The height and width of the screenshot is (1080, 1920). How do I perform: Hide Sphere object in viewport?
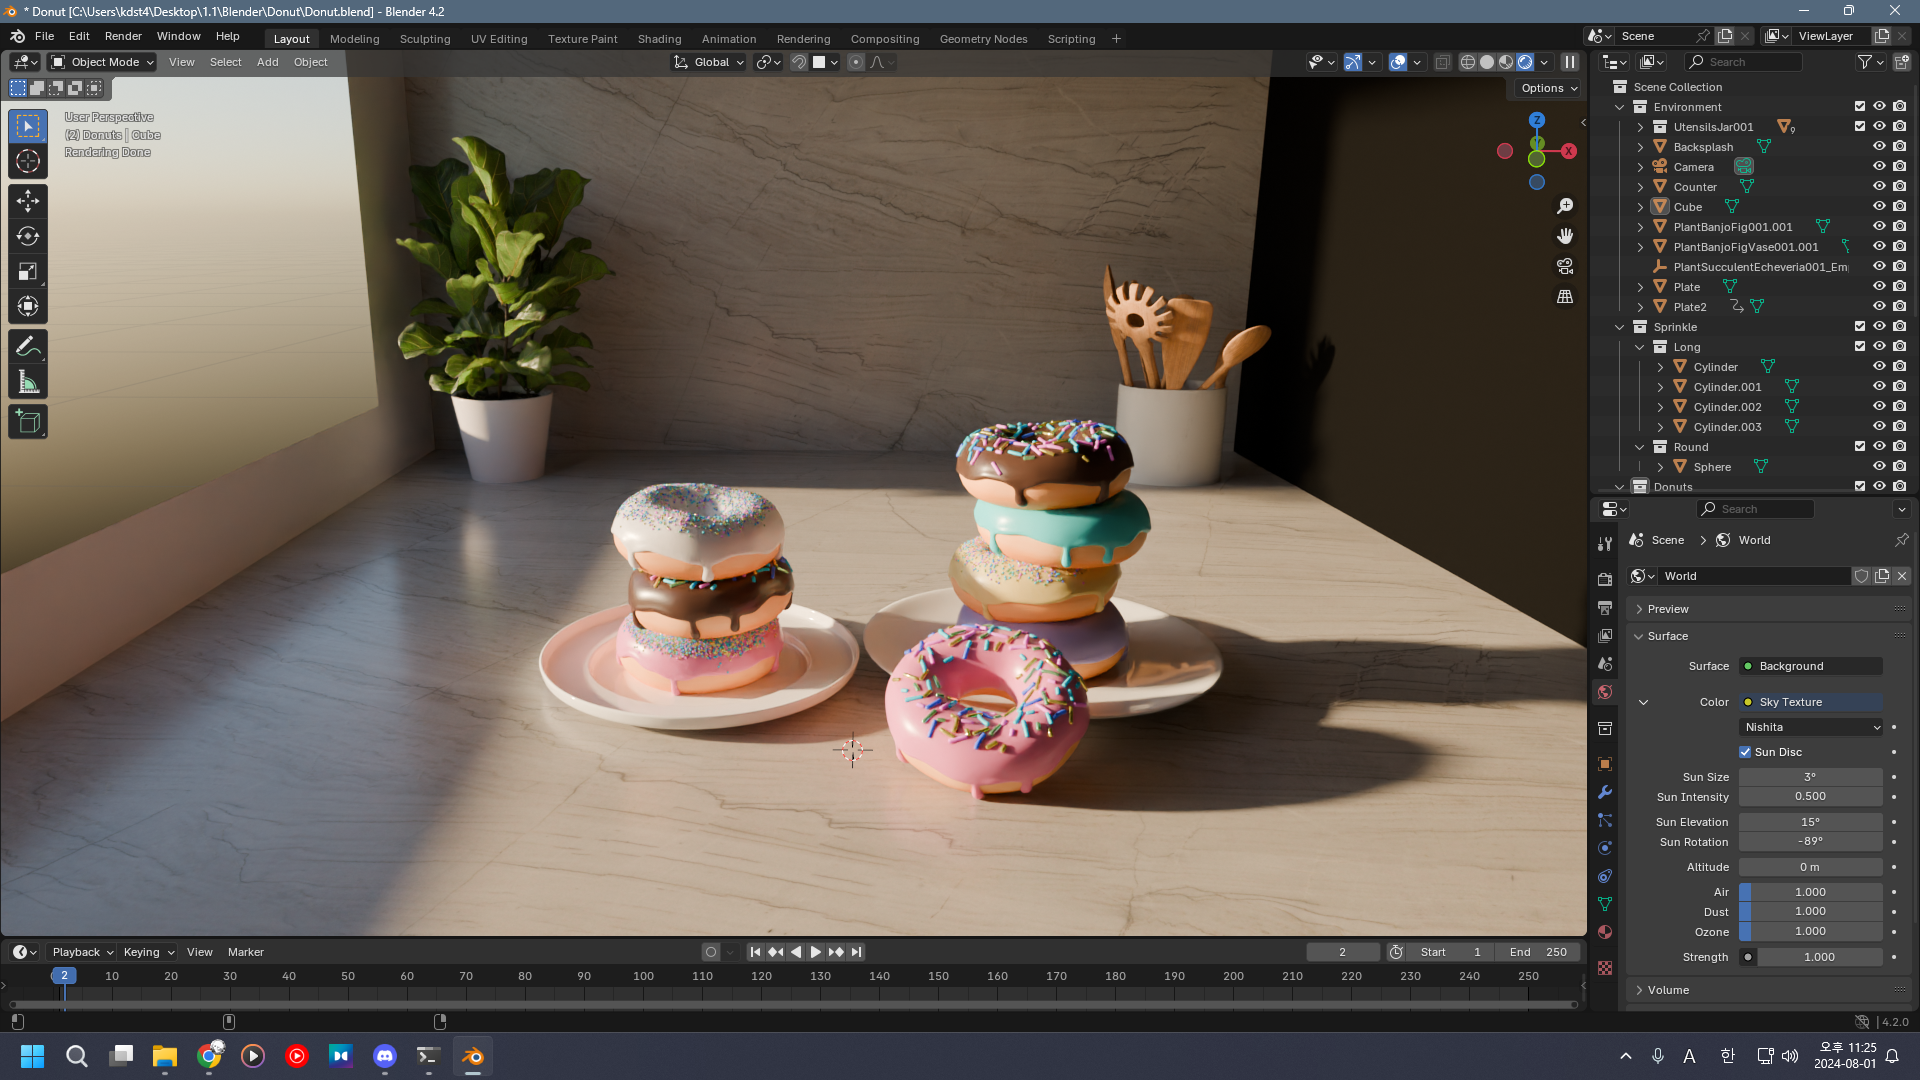click(1879, 467)
